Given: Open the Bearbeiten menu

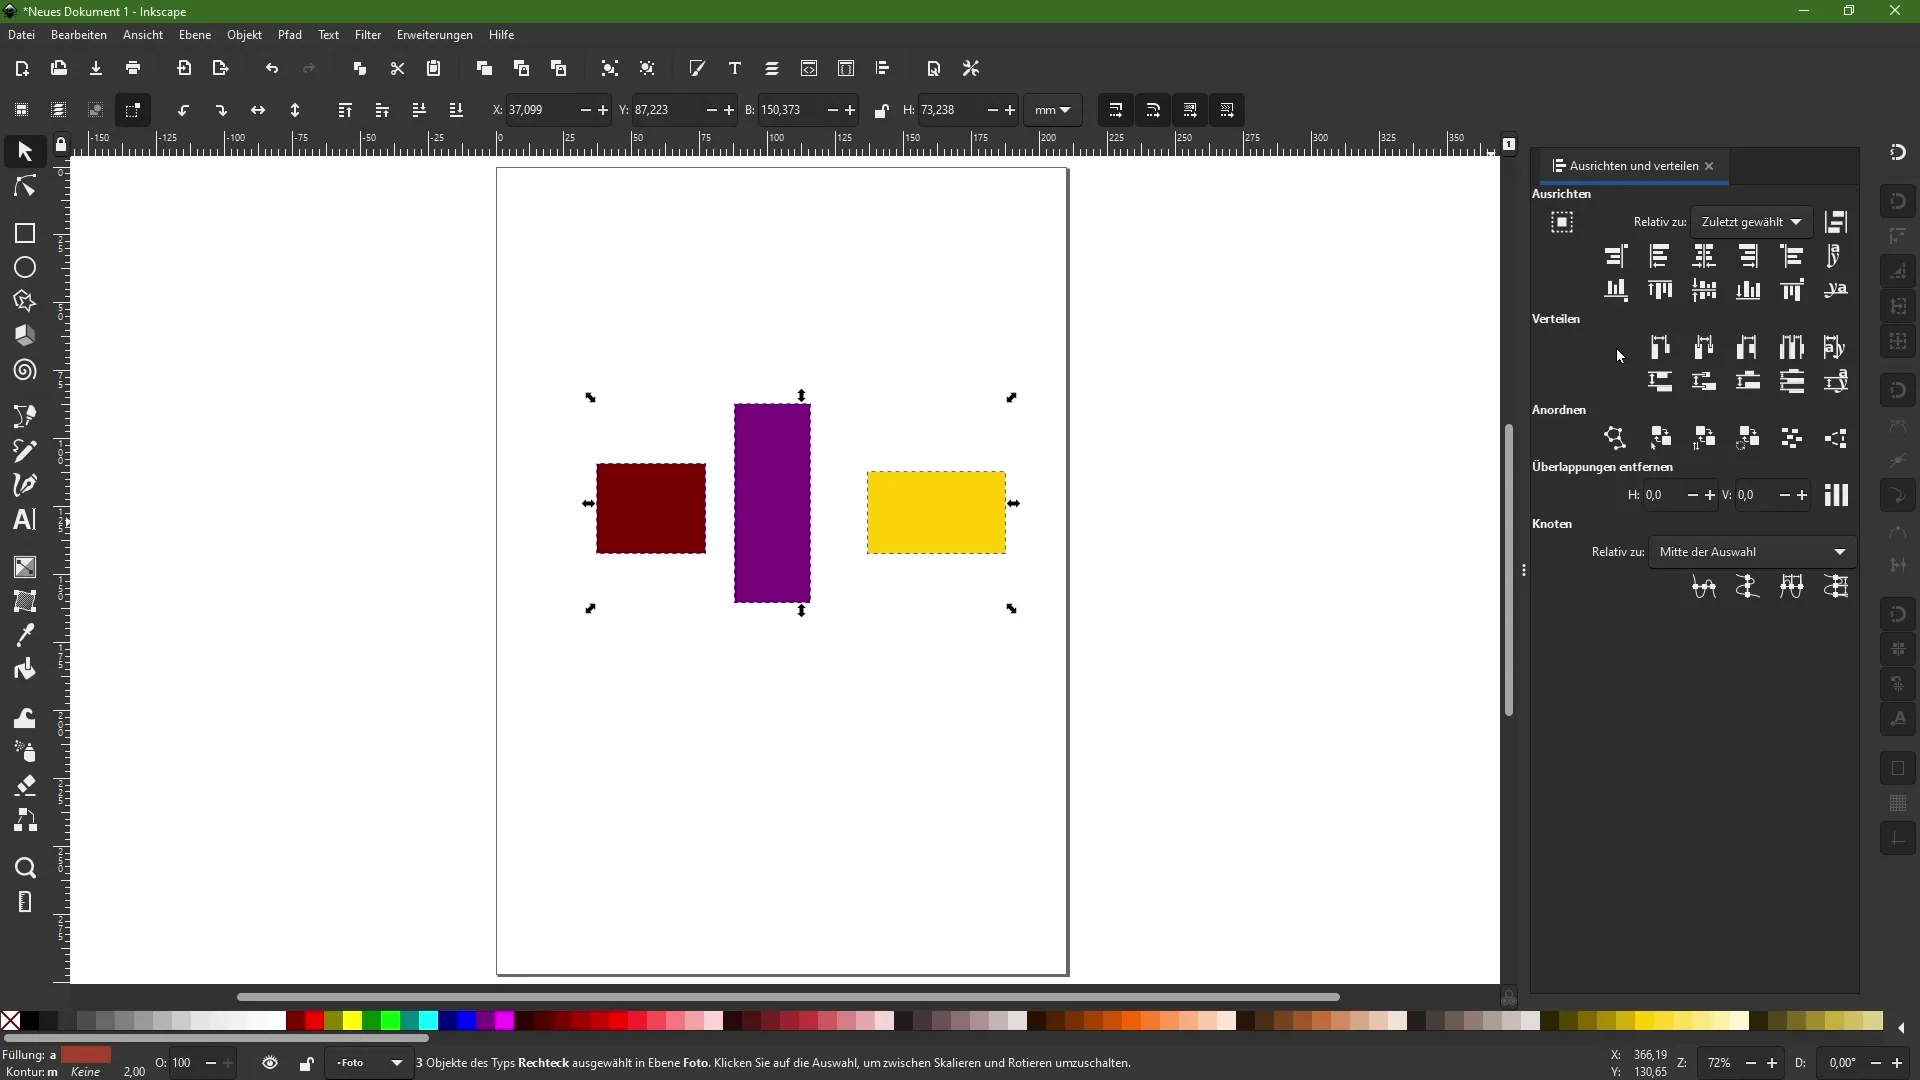Looking at the screenshot, I should [79, 35].
